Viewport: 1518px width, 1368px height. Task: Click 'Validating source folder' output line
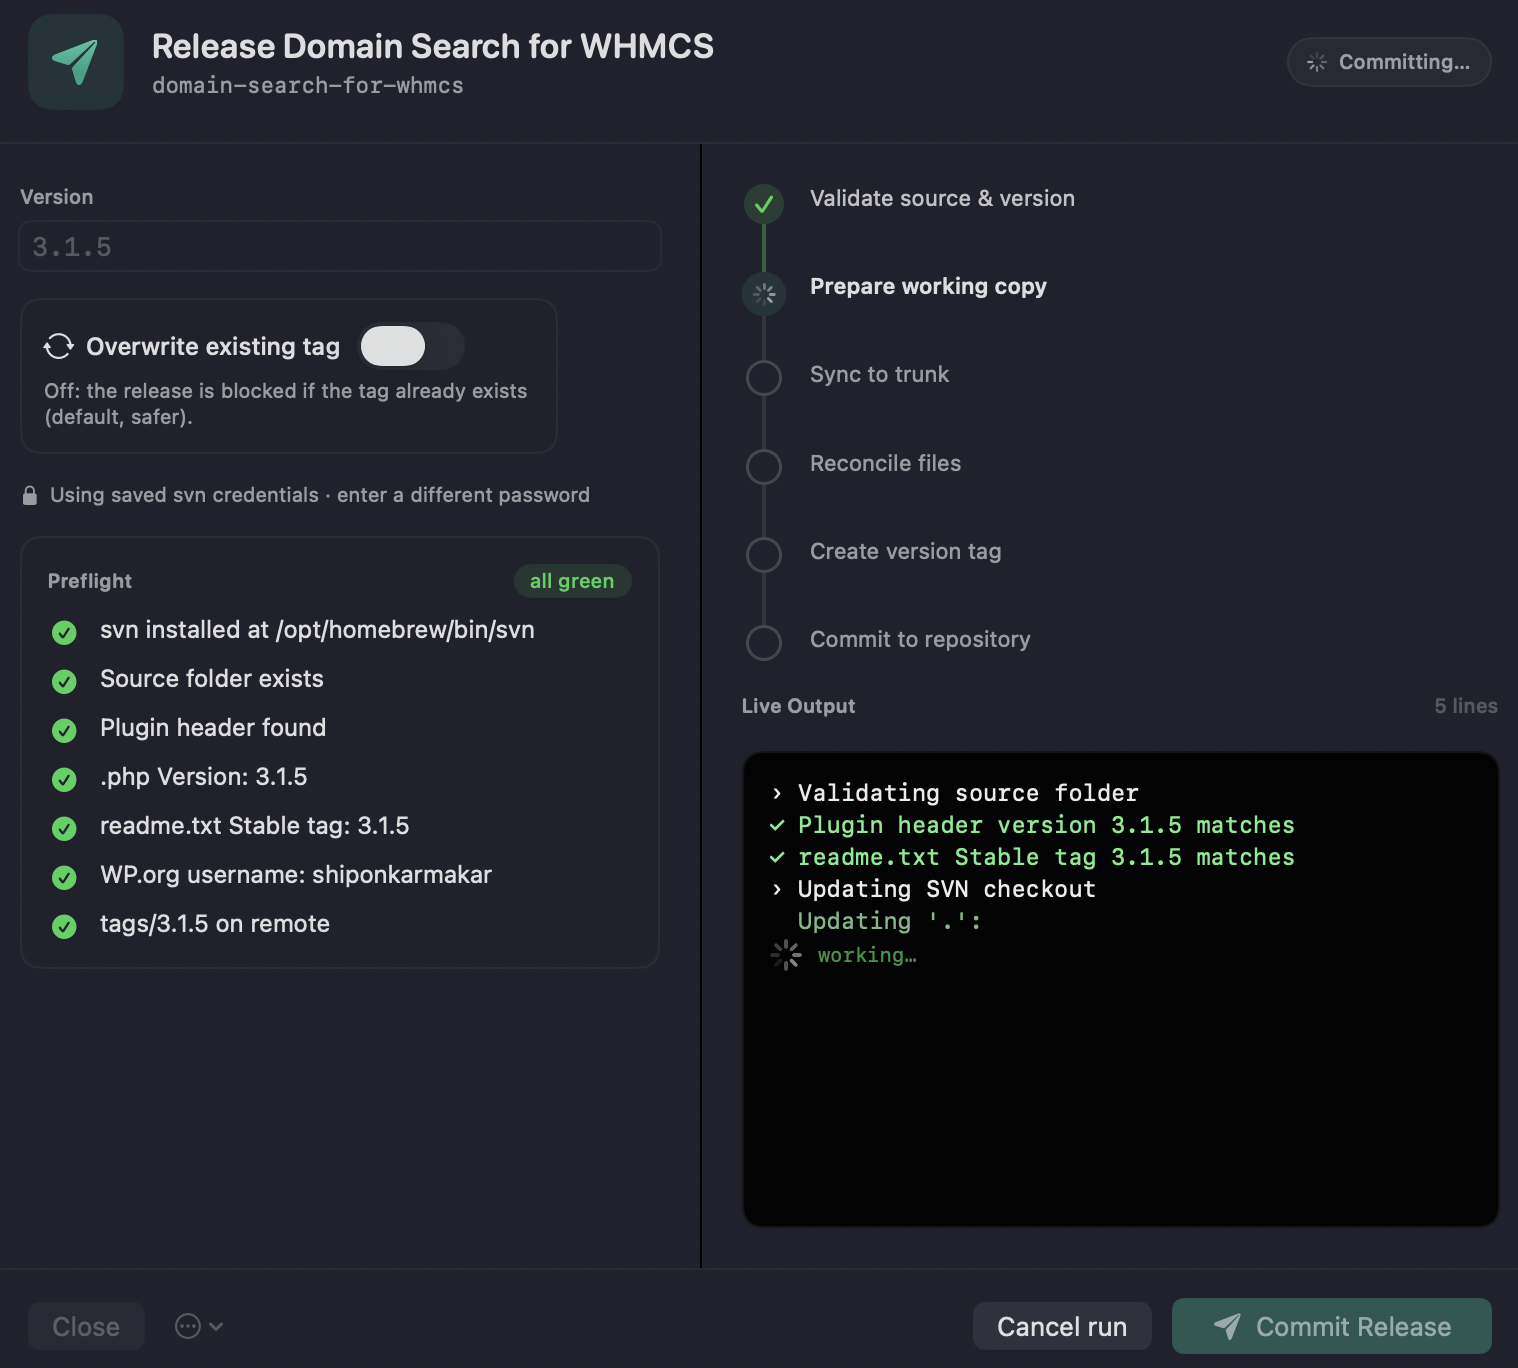click(x=968, y=793)
